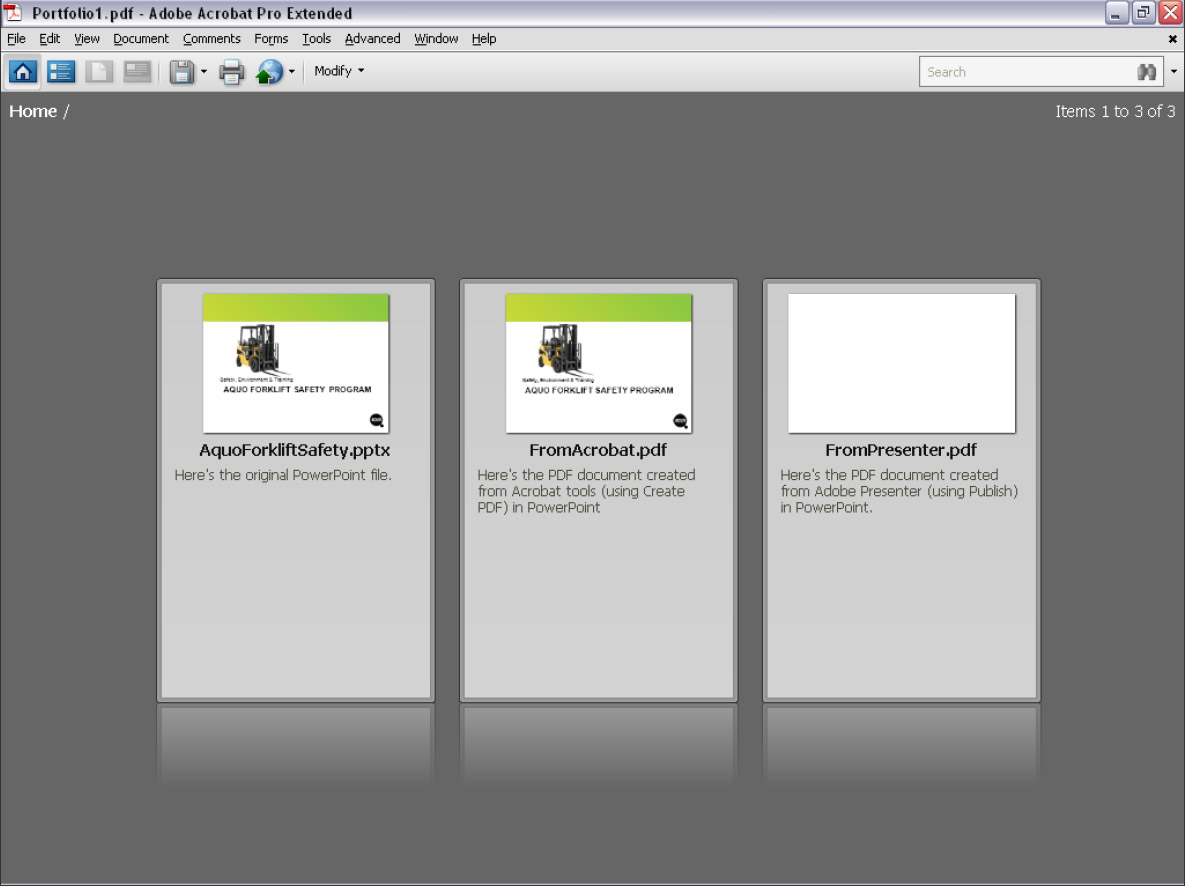Screen dimensions: 1185x886
Task: Click the Home breadcrumb link
Action: pyautogui.click(x=33, y=111)
